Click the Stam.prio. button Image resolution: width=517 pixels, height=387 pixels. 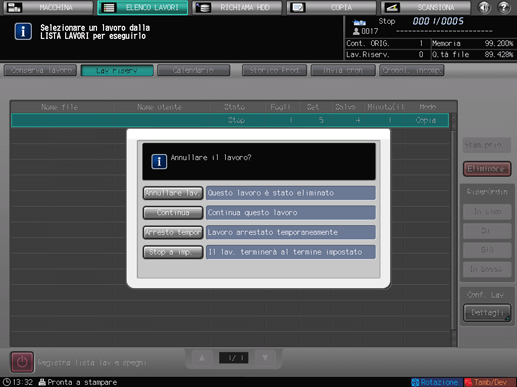[x=487, y=145]
